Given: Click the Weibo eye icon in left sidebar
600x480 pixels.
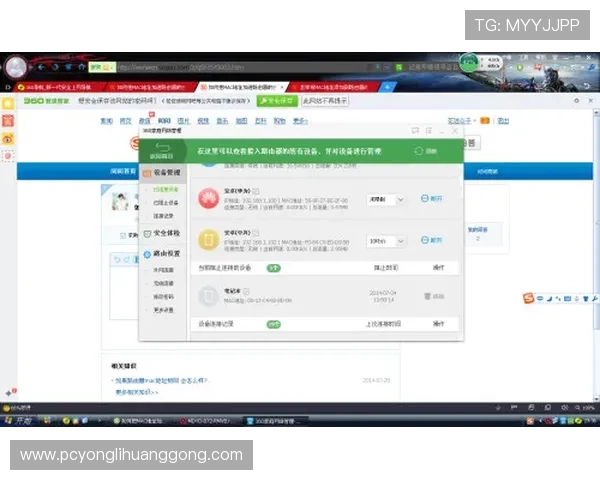Looking at the screenshot, I should tap(8, 139).
